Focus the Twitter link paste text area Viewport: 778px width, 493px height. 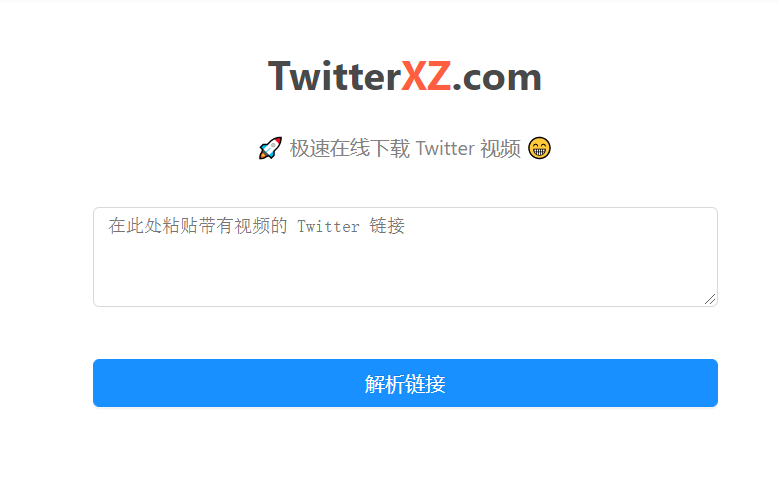(405, 257)
